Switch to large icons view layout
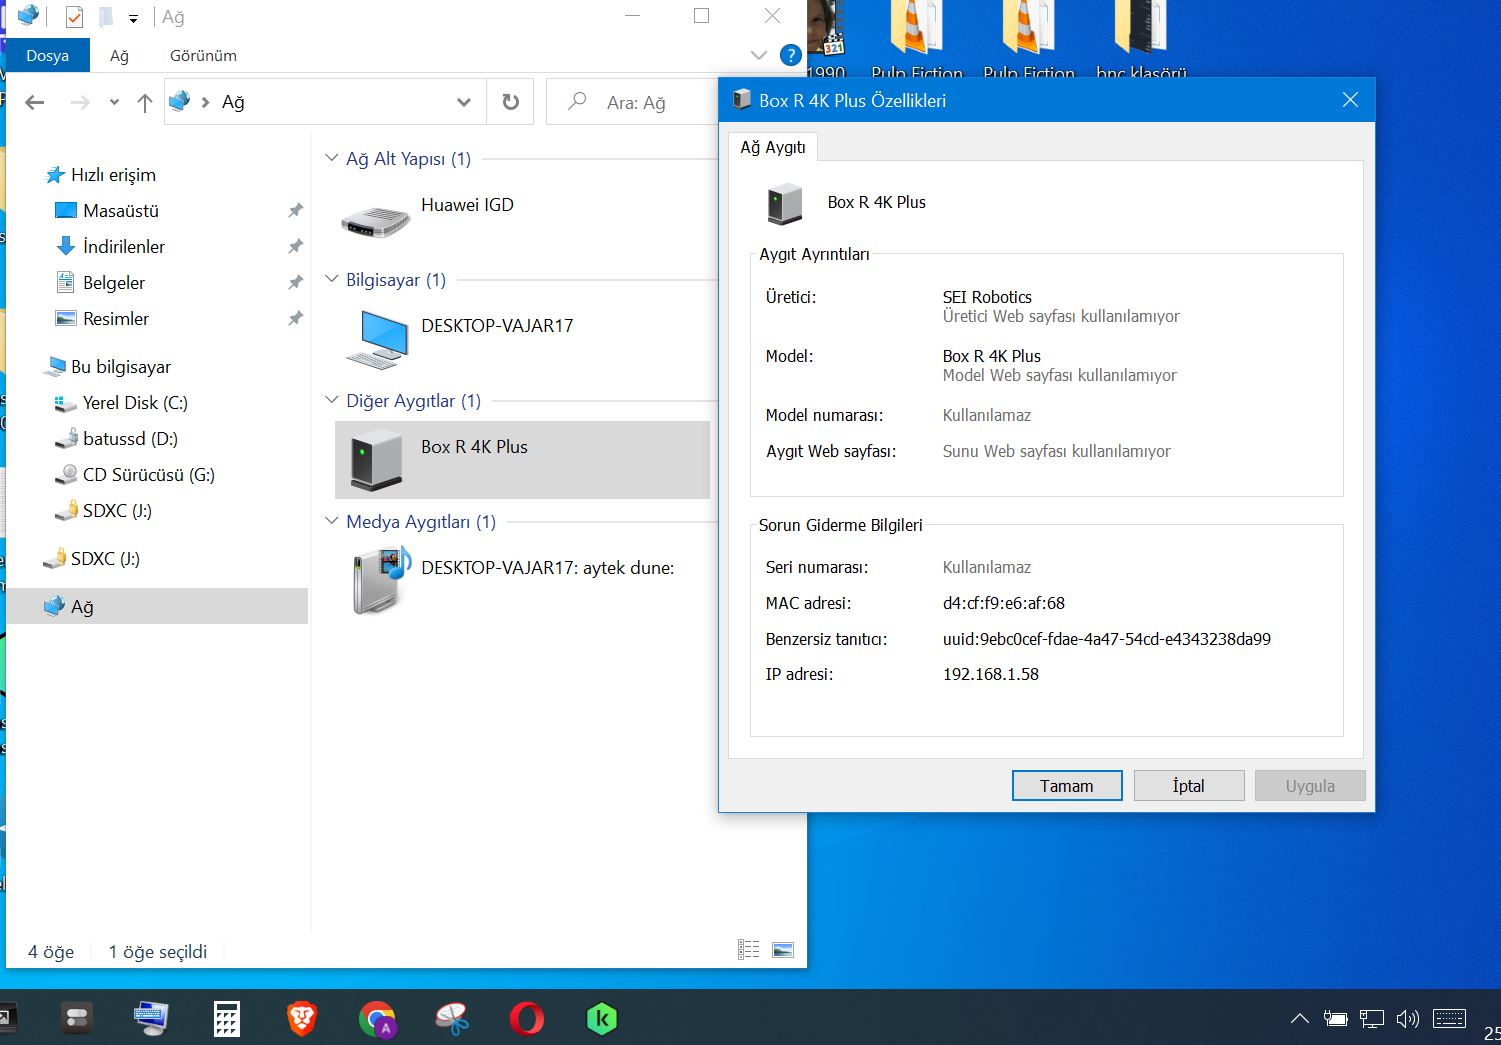 tap(783, 950)
